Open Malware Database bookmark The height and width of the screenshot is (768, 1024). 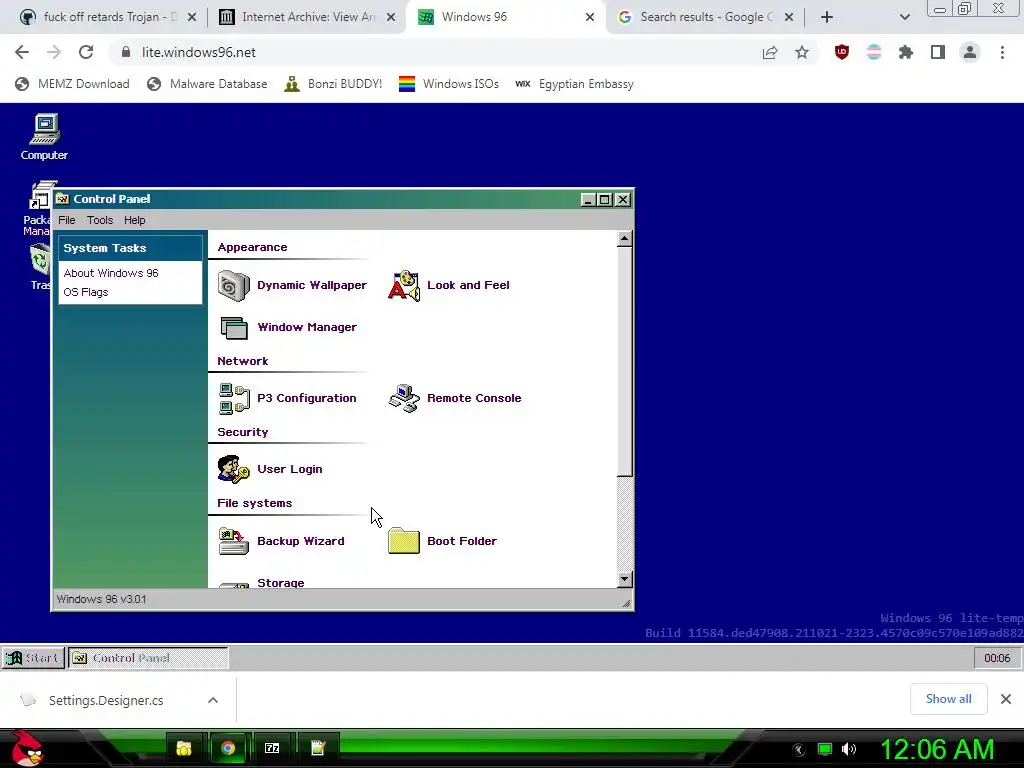click(x=207, y=84)
